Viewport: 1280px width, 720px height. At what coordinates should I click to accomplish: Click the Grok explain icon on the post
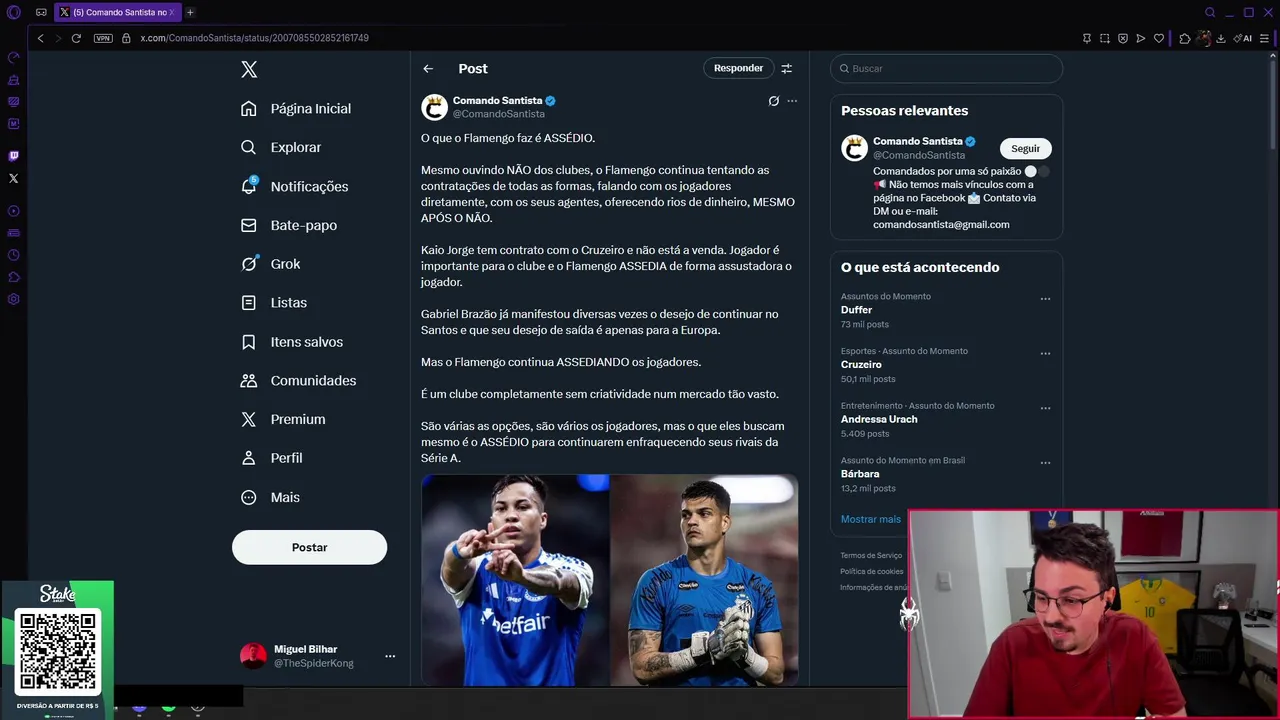(x=773, y=101)
